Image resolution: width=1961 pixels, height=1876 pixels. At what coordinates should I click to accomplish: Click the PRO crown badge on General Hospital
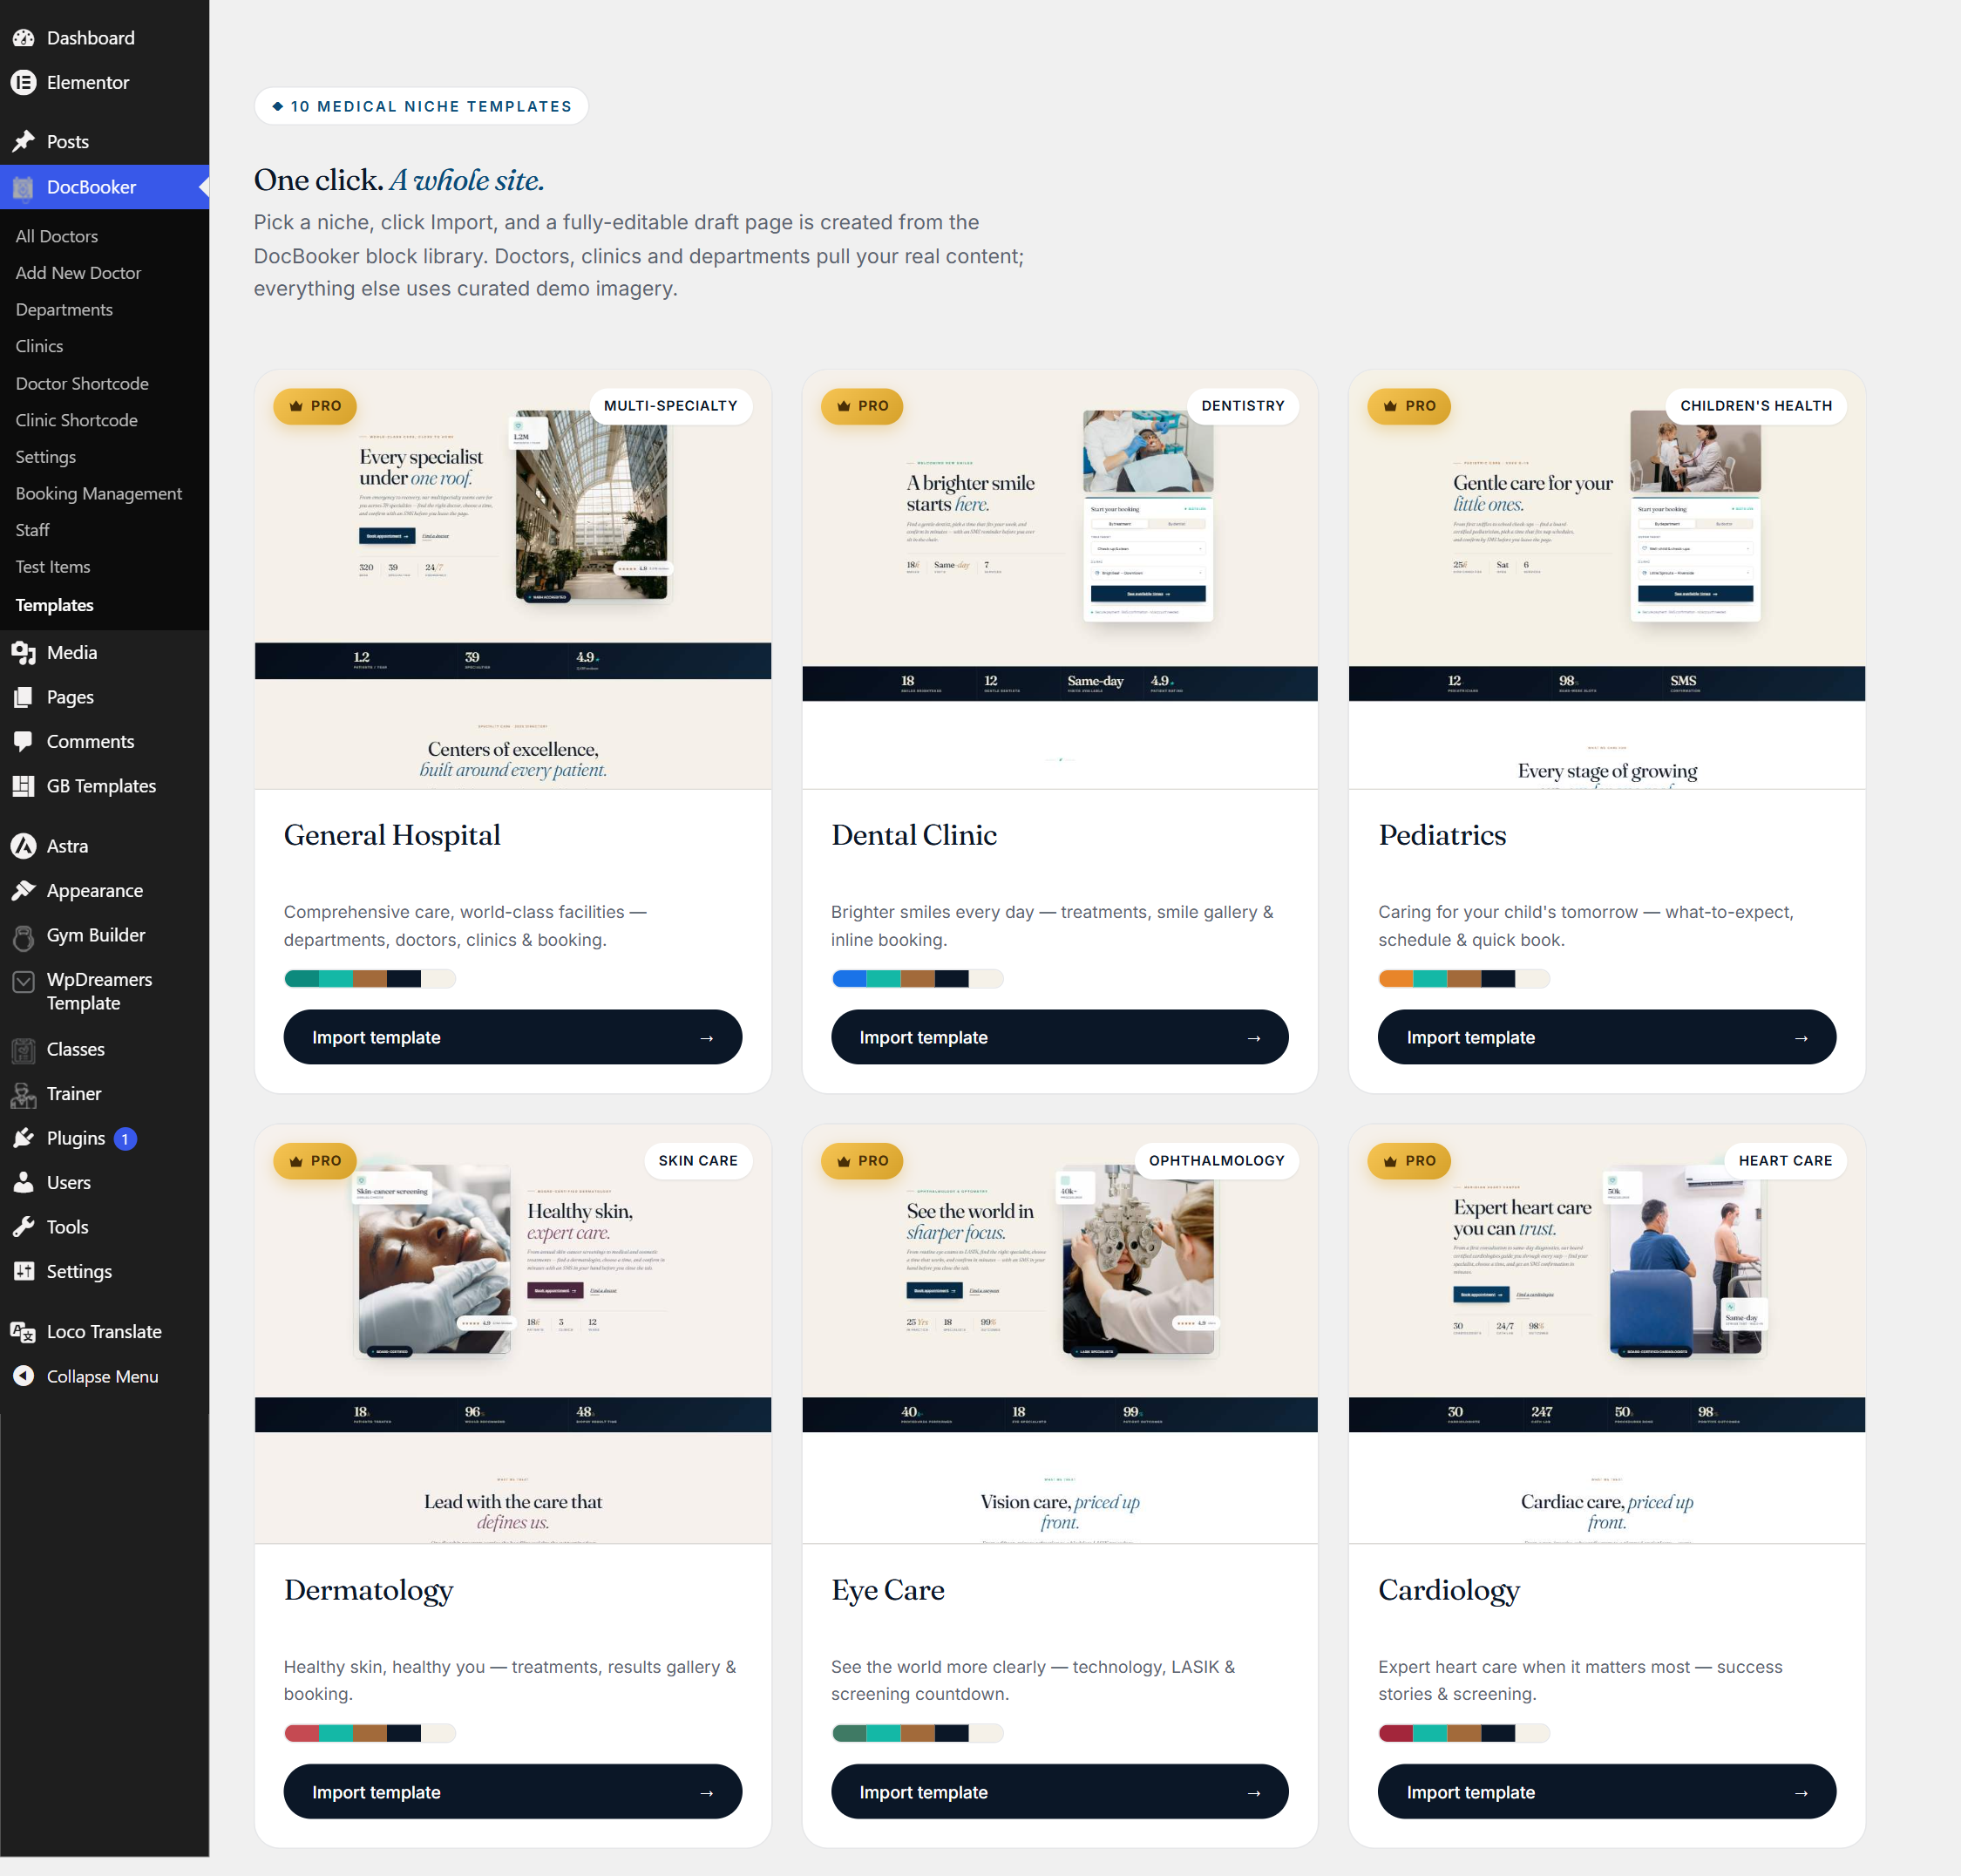[315, 406]
